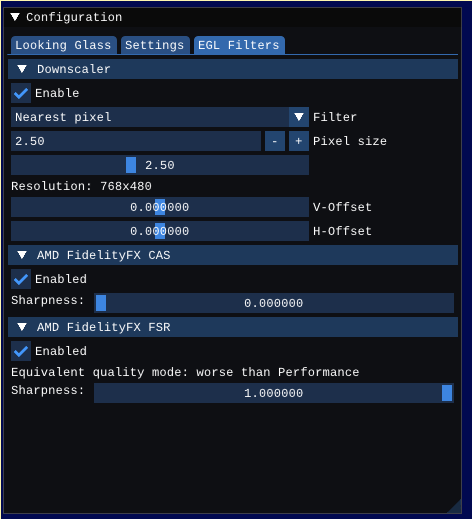Image resolution: width=472 pixels, height=519 pixels.
Task: Uncheck the CAS Enabled checkbox
Action: 21,279
